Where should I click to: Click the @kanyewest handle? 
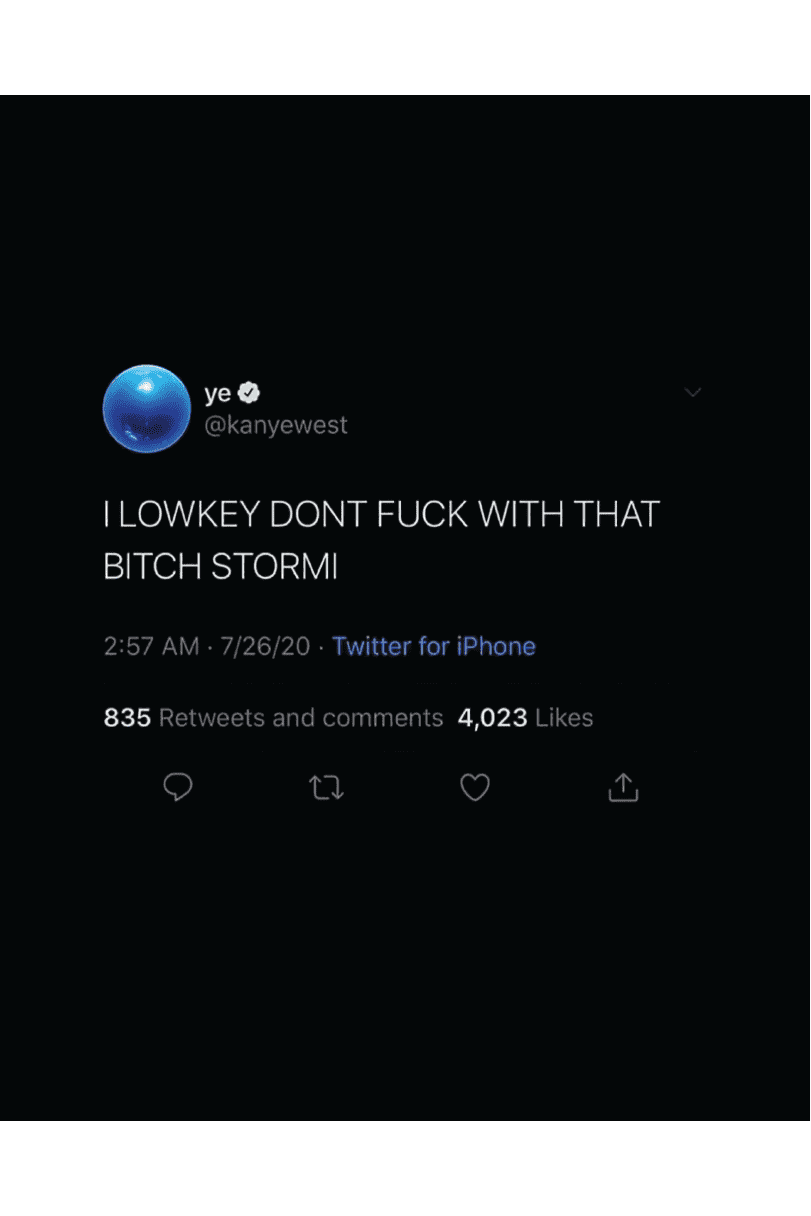pyautogui.click(x=276, y=425)
